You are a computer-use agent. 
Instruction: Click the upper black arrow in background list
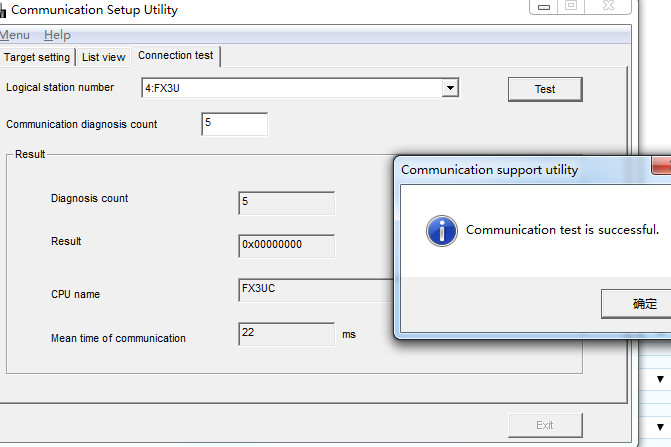[660, 380]
